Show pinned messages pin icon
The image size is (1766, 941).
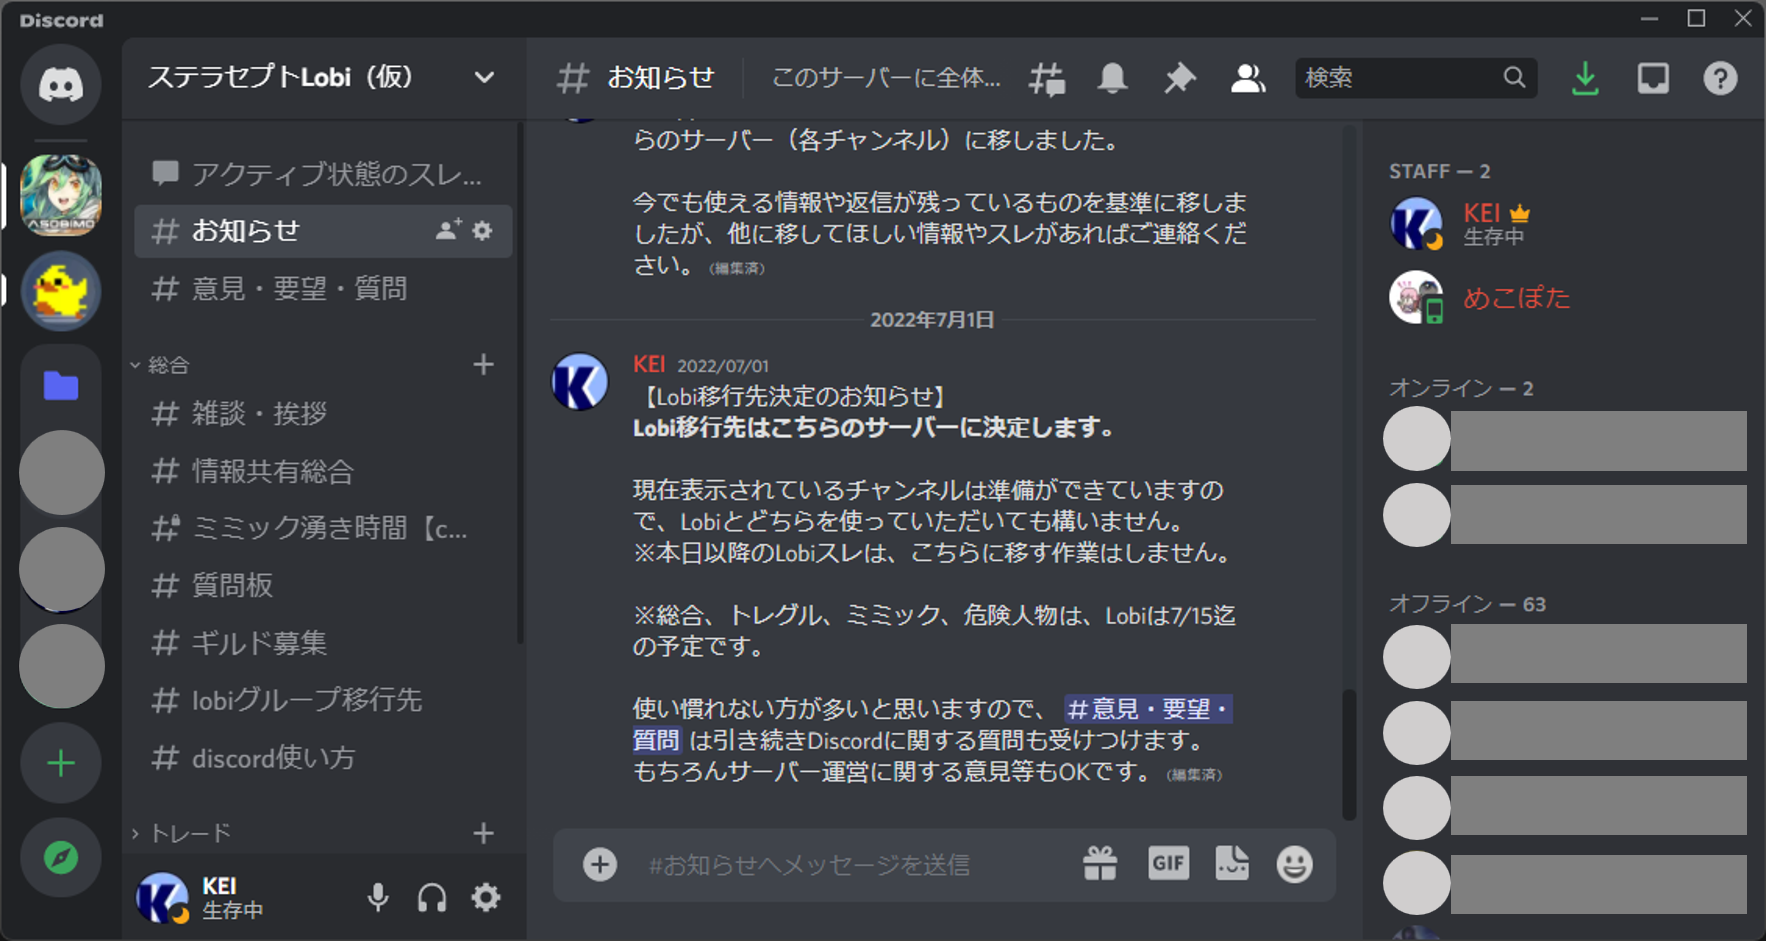tap(1180, 78)
